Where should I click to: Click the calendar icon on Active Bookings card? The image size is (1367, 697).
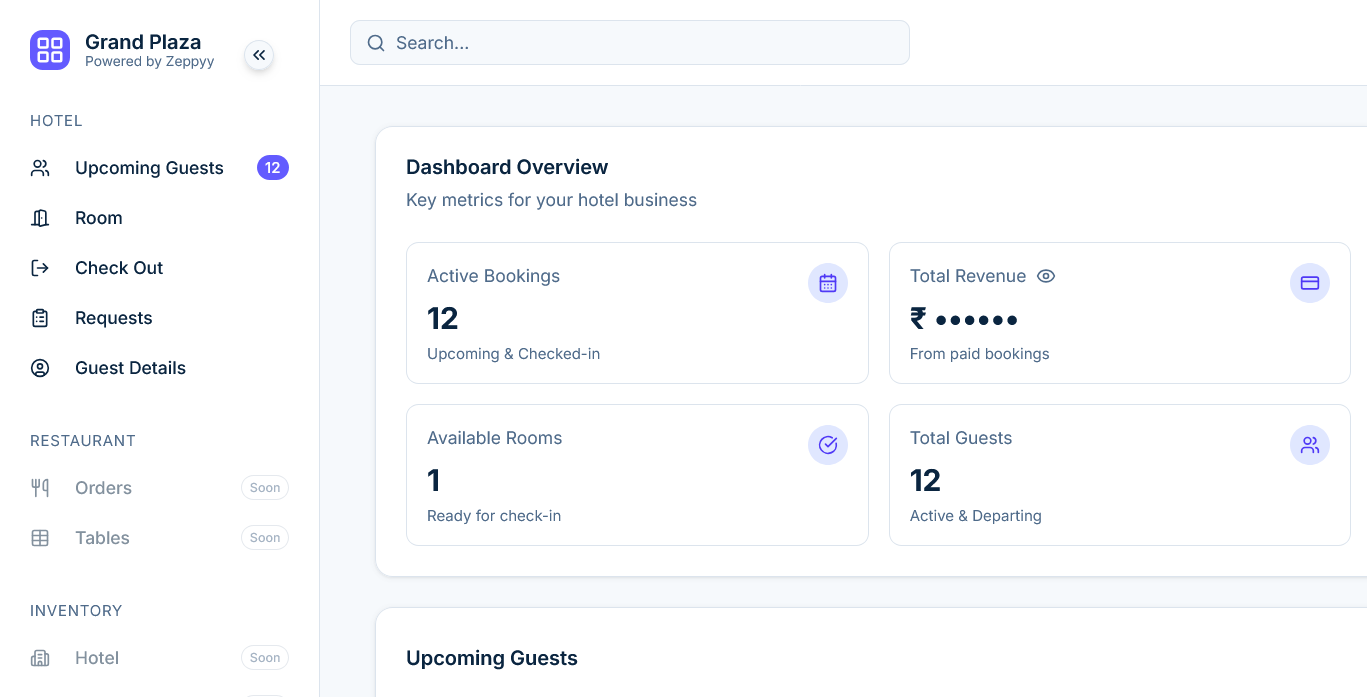coord(828,283)
